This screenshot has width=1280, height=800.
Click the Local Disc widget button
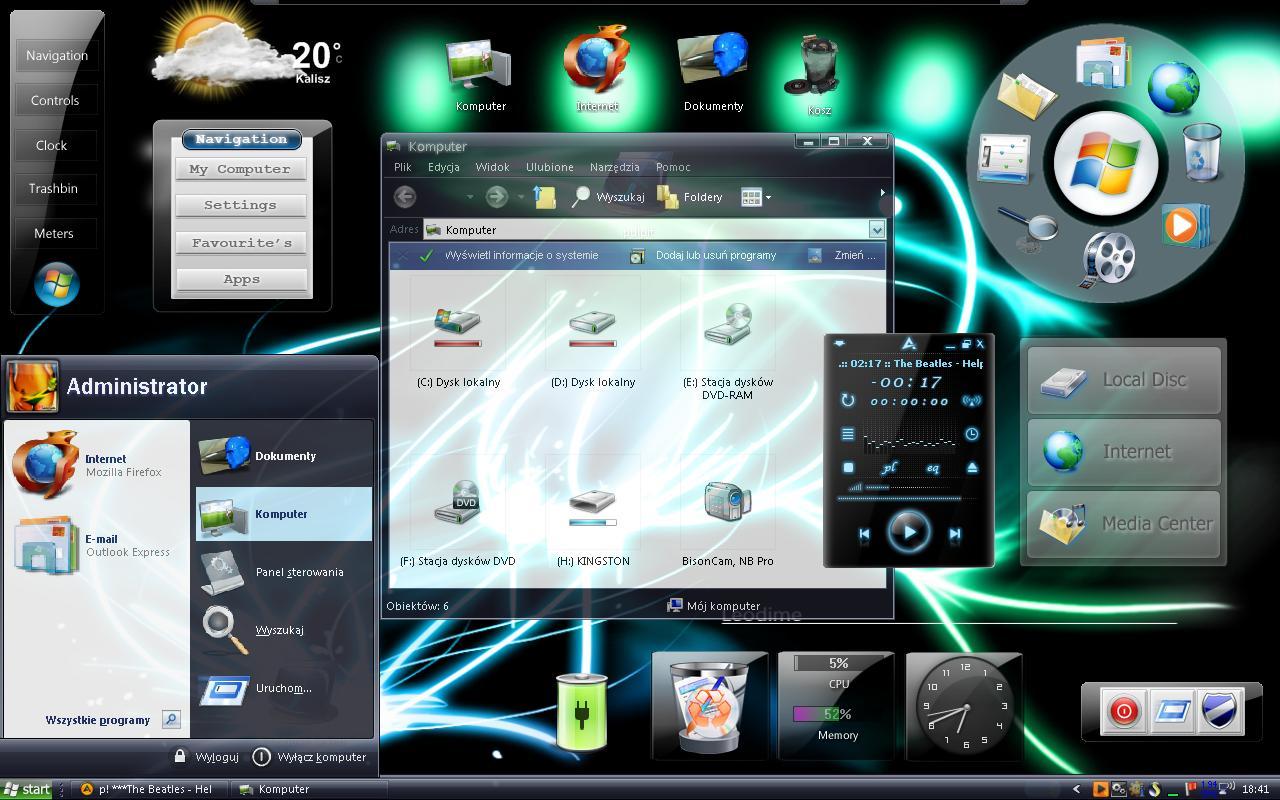click(1124, 380)
